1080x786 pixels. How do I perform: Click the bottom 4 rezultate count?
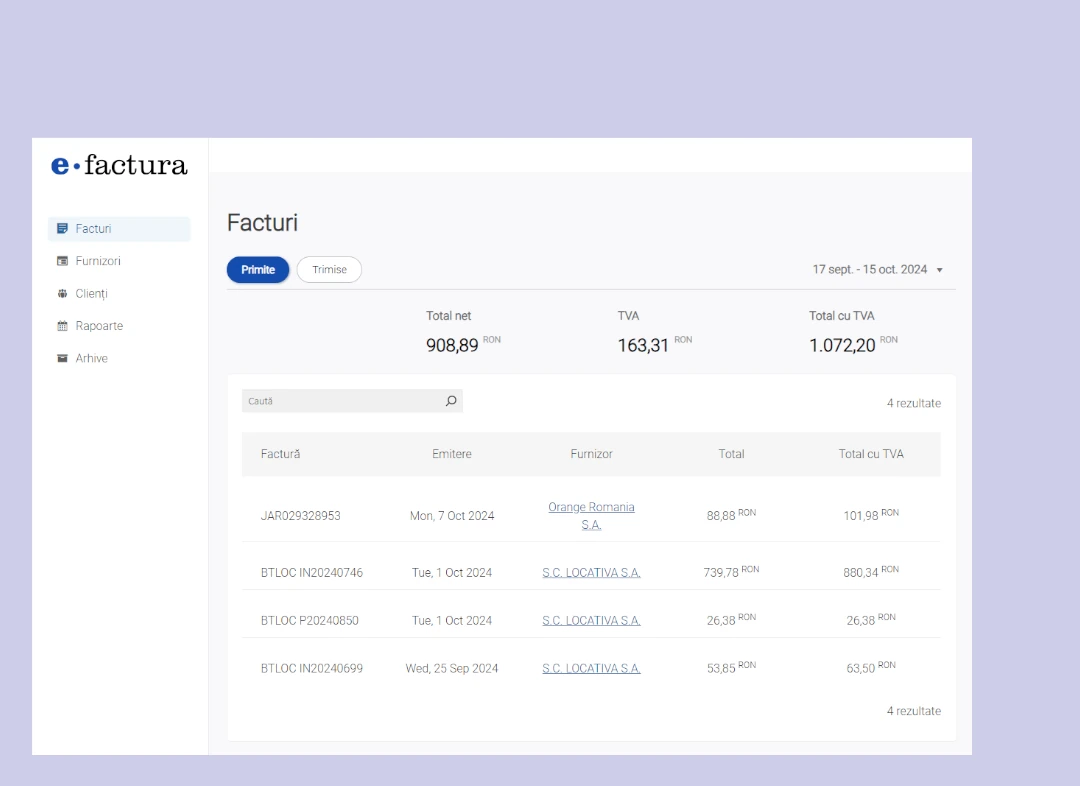[x=913, y=711]
